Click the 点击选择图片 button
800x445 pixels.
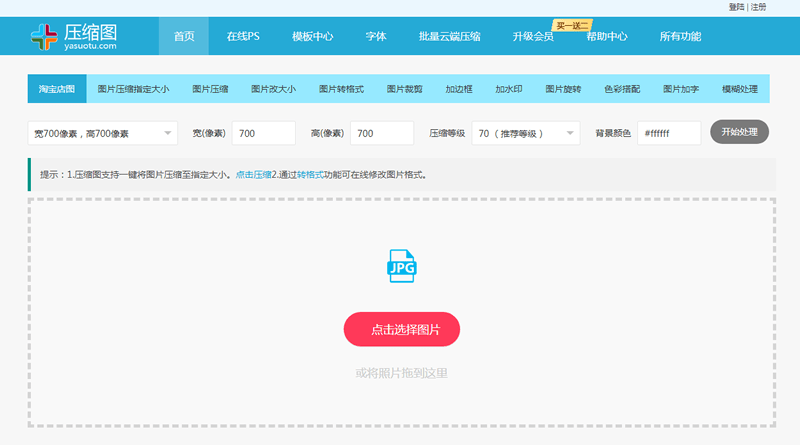pos(402,329)
